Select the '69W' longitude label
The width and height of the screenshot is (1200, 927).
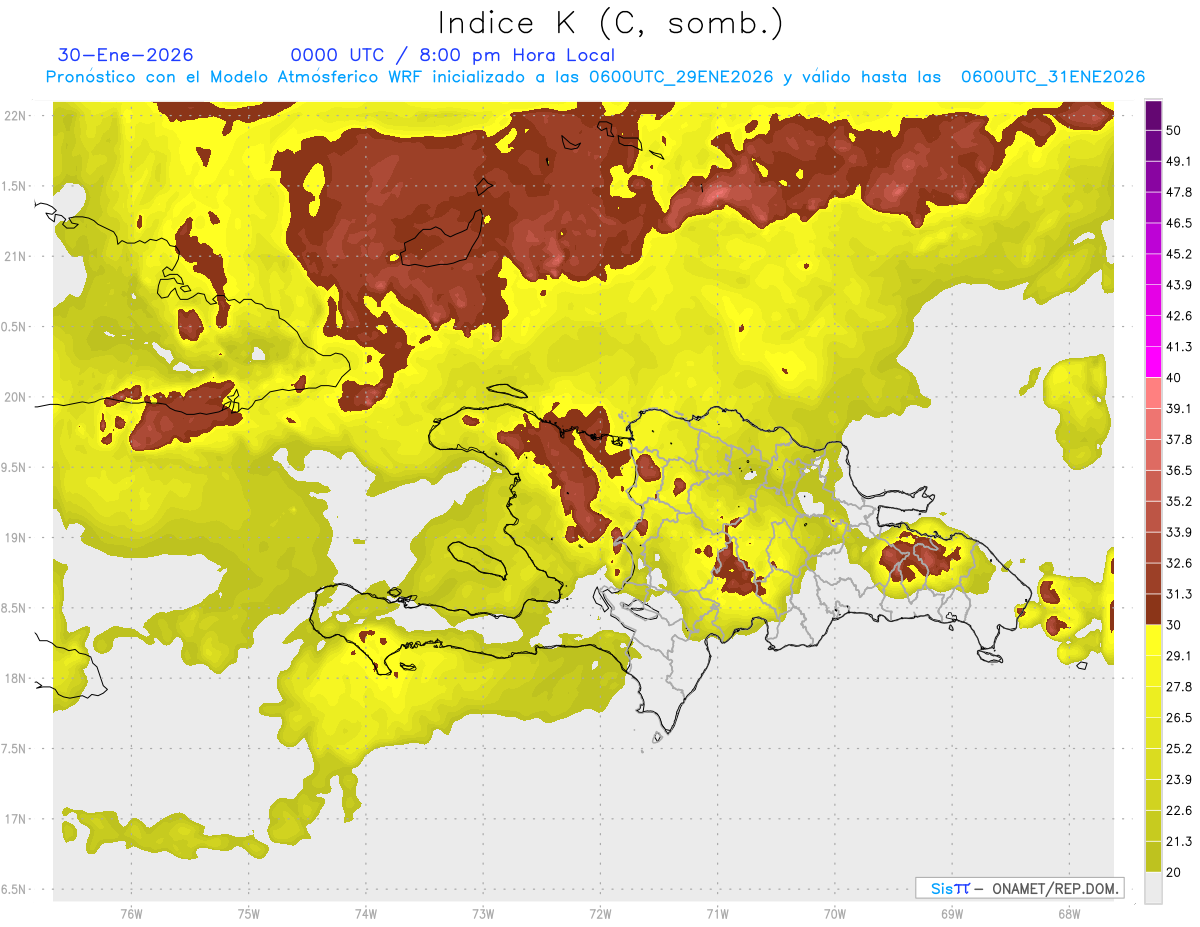click(x=951, y=914)
